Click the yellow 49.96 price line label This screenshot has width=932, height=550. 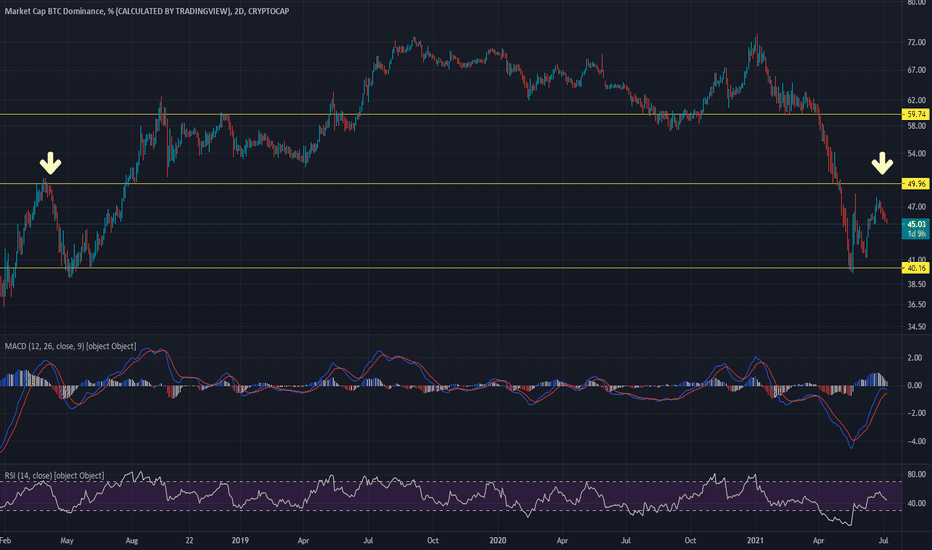(x=916, y=184)
